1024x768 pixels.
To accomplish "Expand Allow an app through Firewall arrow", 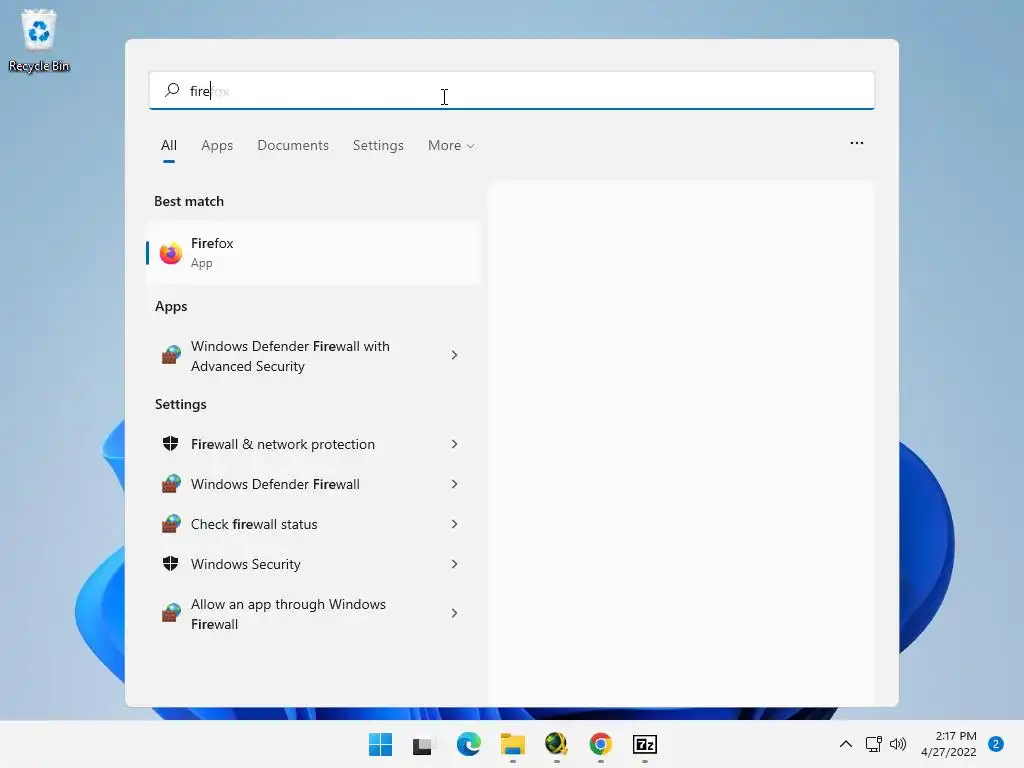I will click(x=455, y=613).
